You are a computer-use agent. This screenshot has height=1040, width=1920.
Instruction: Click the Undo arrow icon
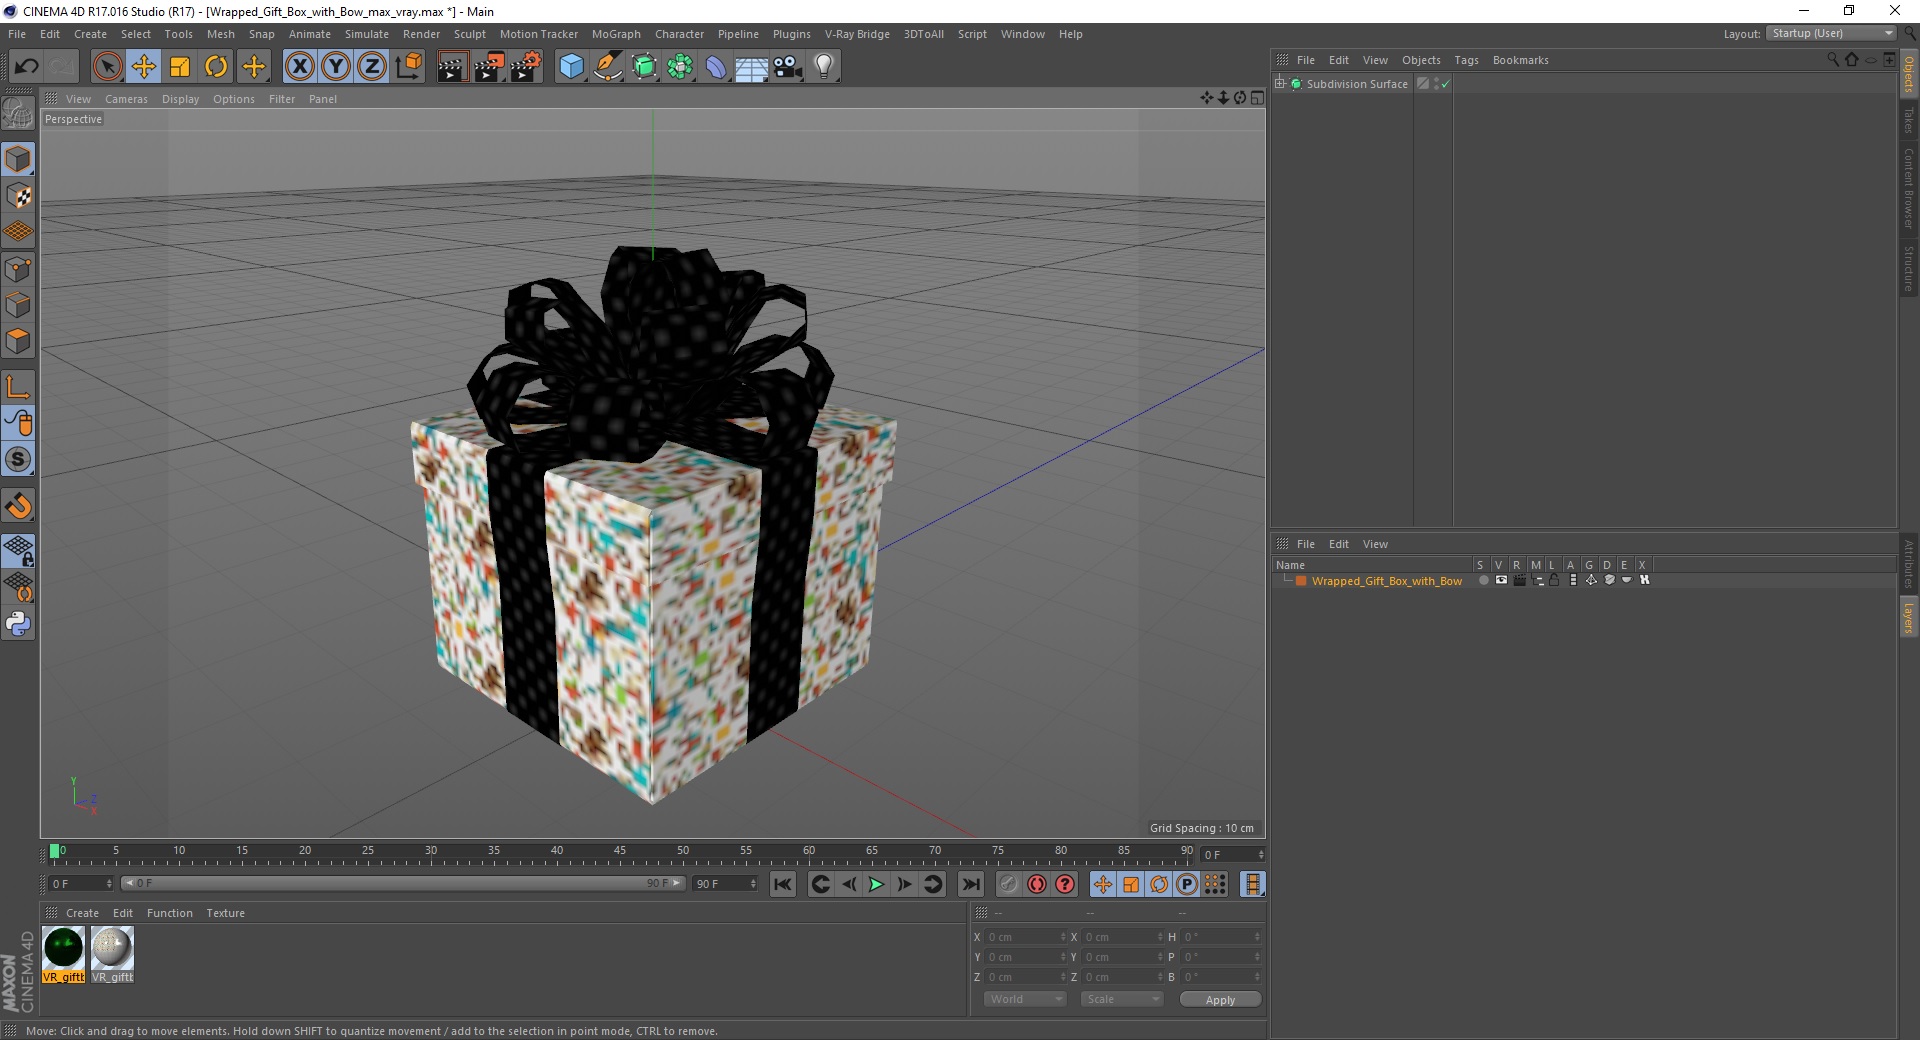pyautogui.click(x=27, y=67)
